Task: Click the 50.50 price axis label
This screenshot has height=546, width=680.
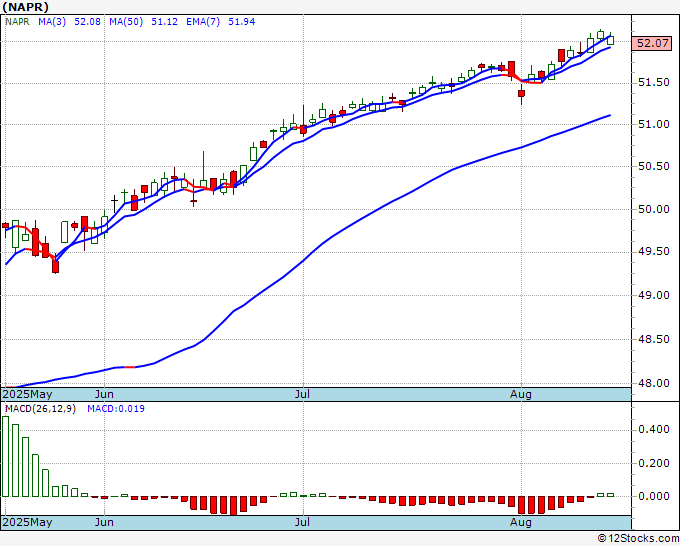Action: tap(654, 167)
